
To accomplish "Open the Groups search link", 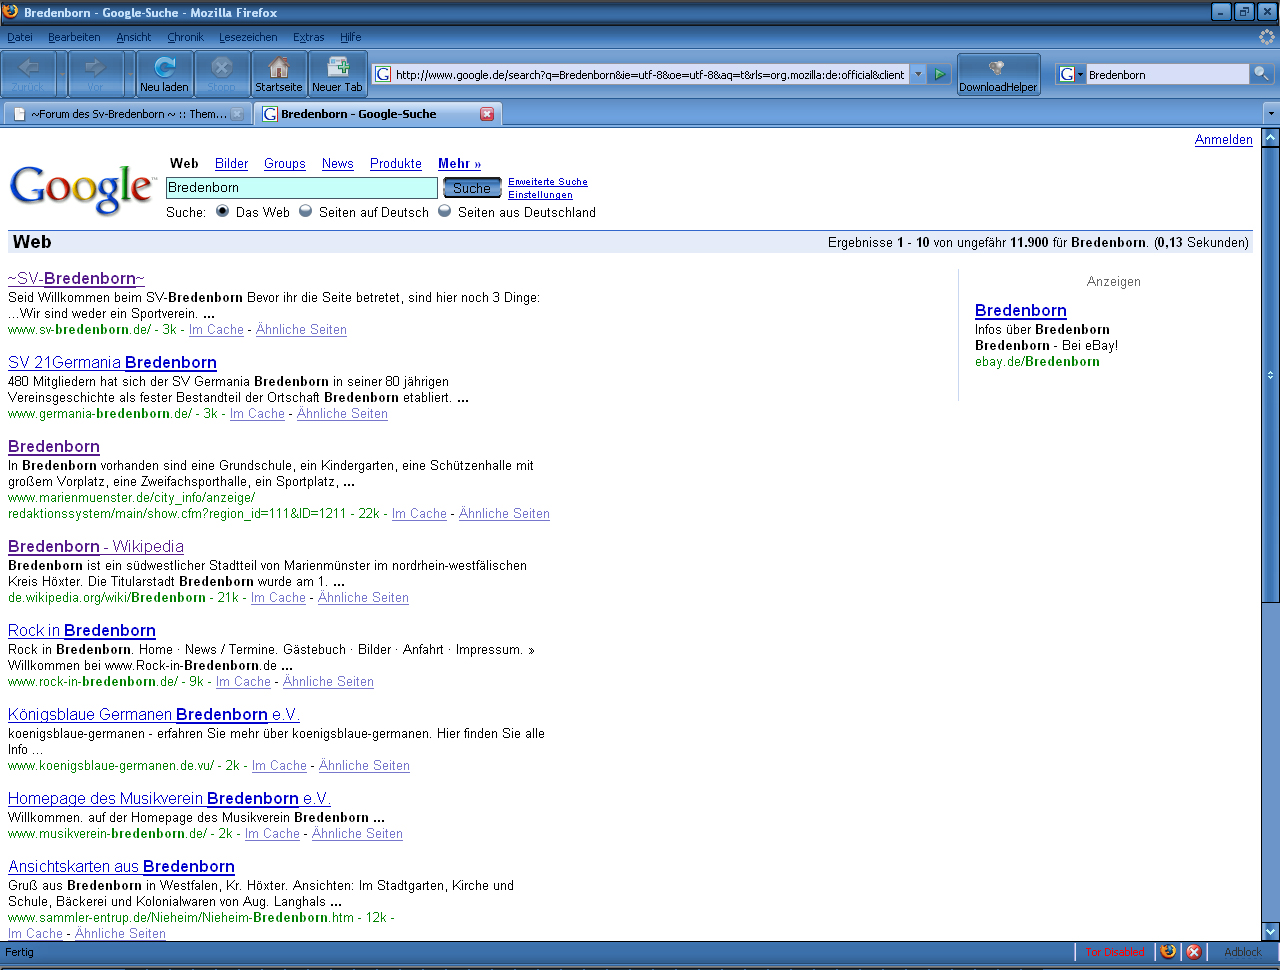I will [285, 164].
